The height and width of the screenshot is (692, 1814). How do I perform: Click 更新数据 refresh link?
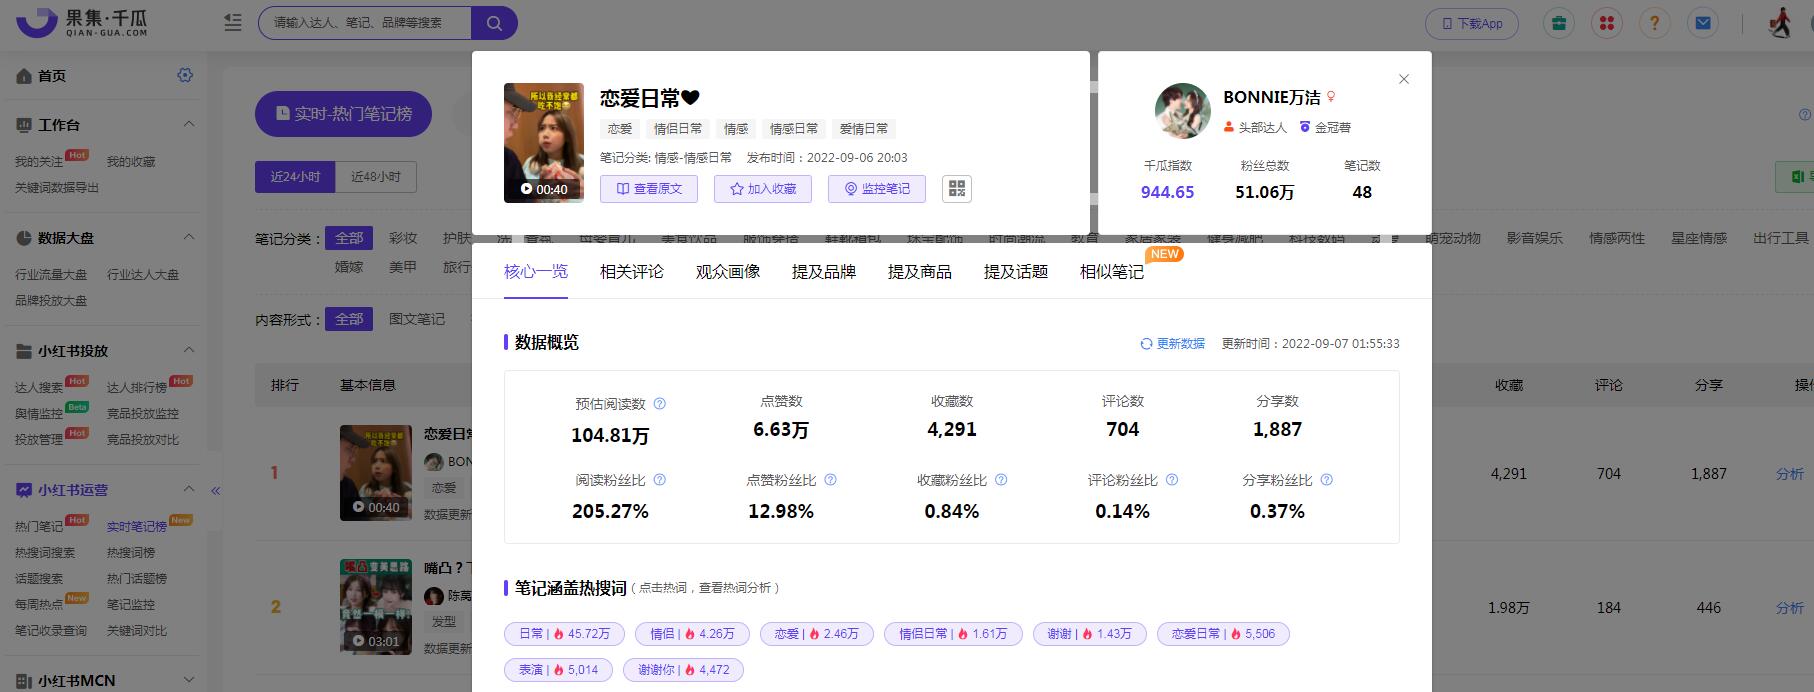coord(1172,343)
